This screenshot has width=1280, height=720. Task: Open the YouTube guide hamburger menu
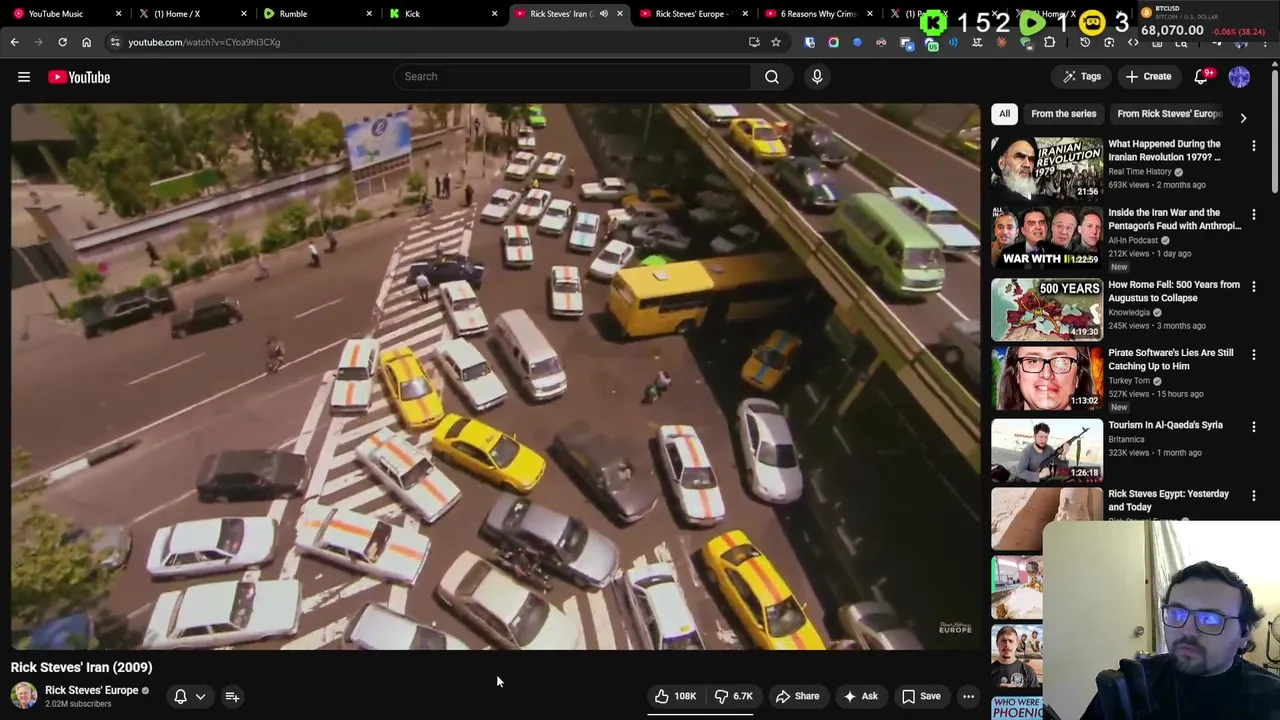[x=24, y=77]
